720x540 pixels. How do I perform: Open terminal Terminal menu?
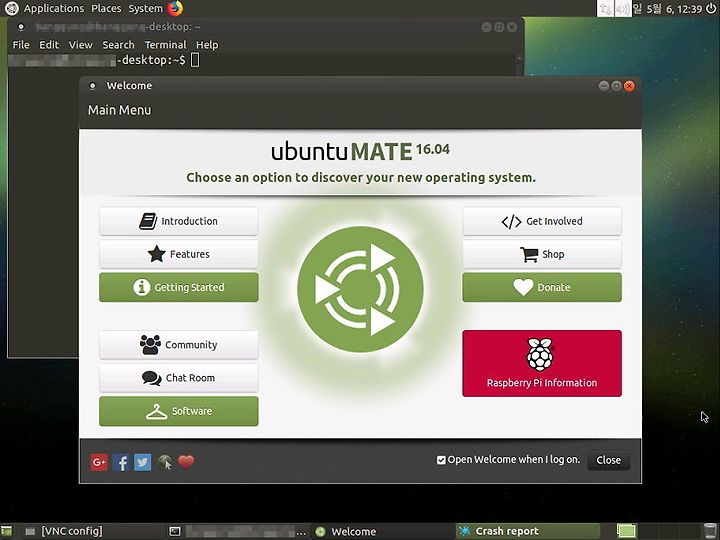[166, 45]
